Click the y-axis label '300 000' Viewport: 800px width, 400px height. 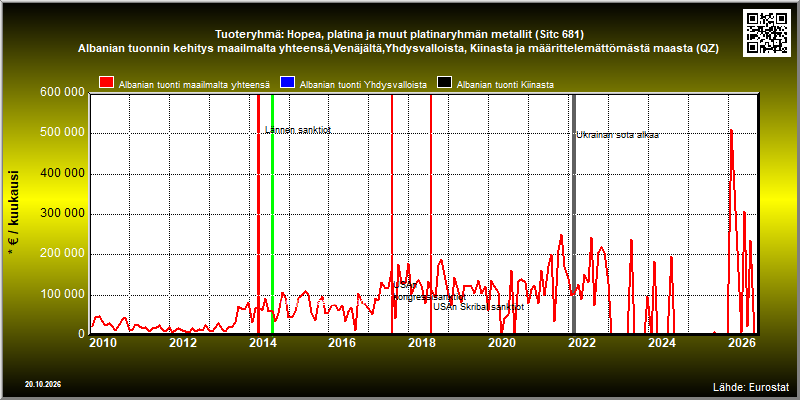click(x=62, y=214)
